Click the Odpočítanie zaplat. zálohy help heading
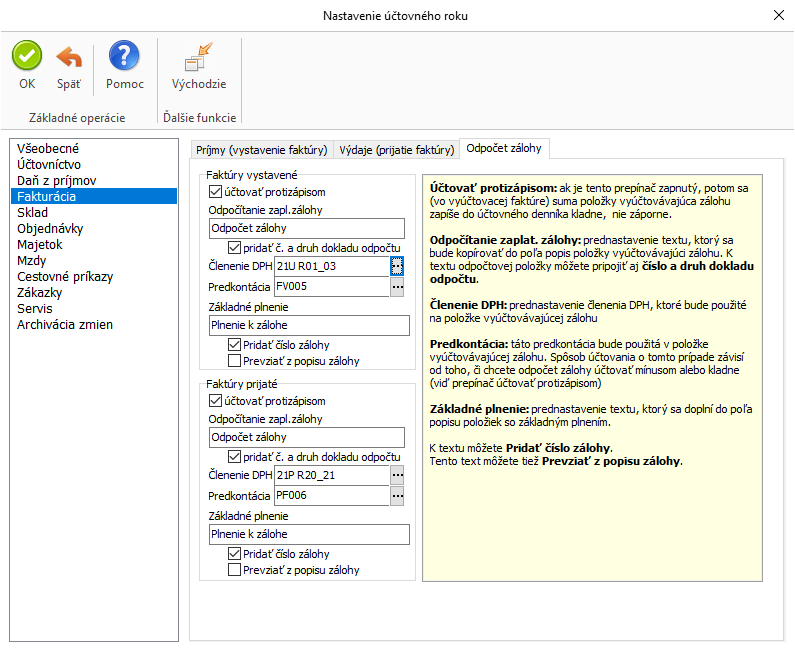This screenshot has height=651, width=795. pos(505,240)
